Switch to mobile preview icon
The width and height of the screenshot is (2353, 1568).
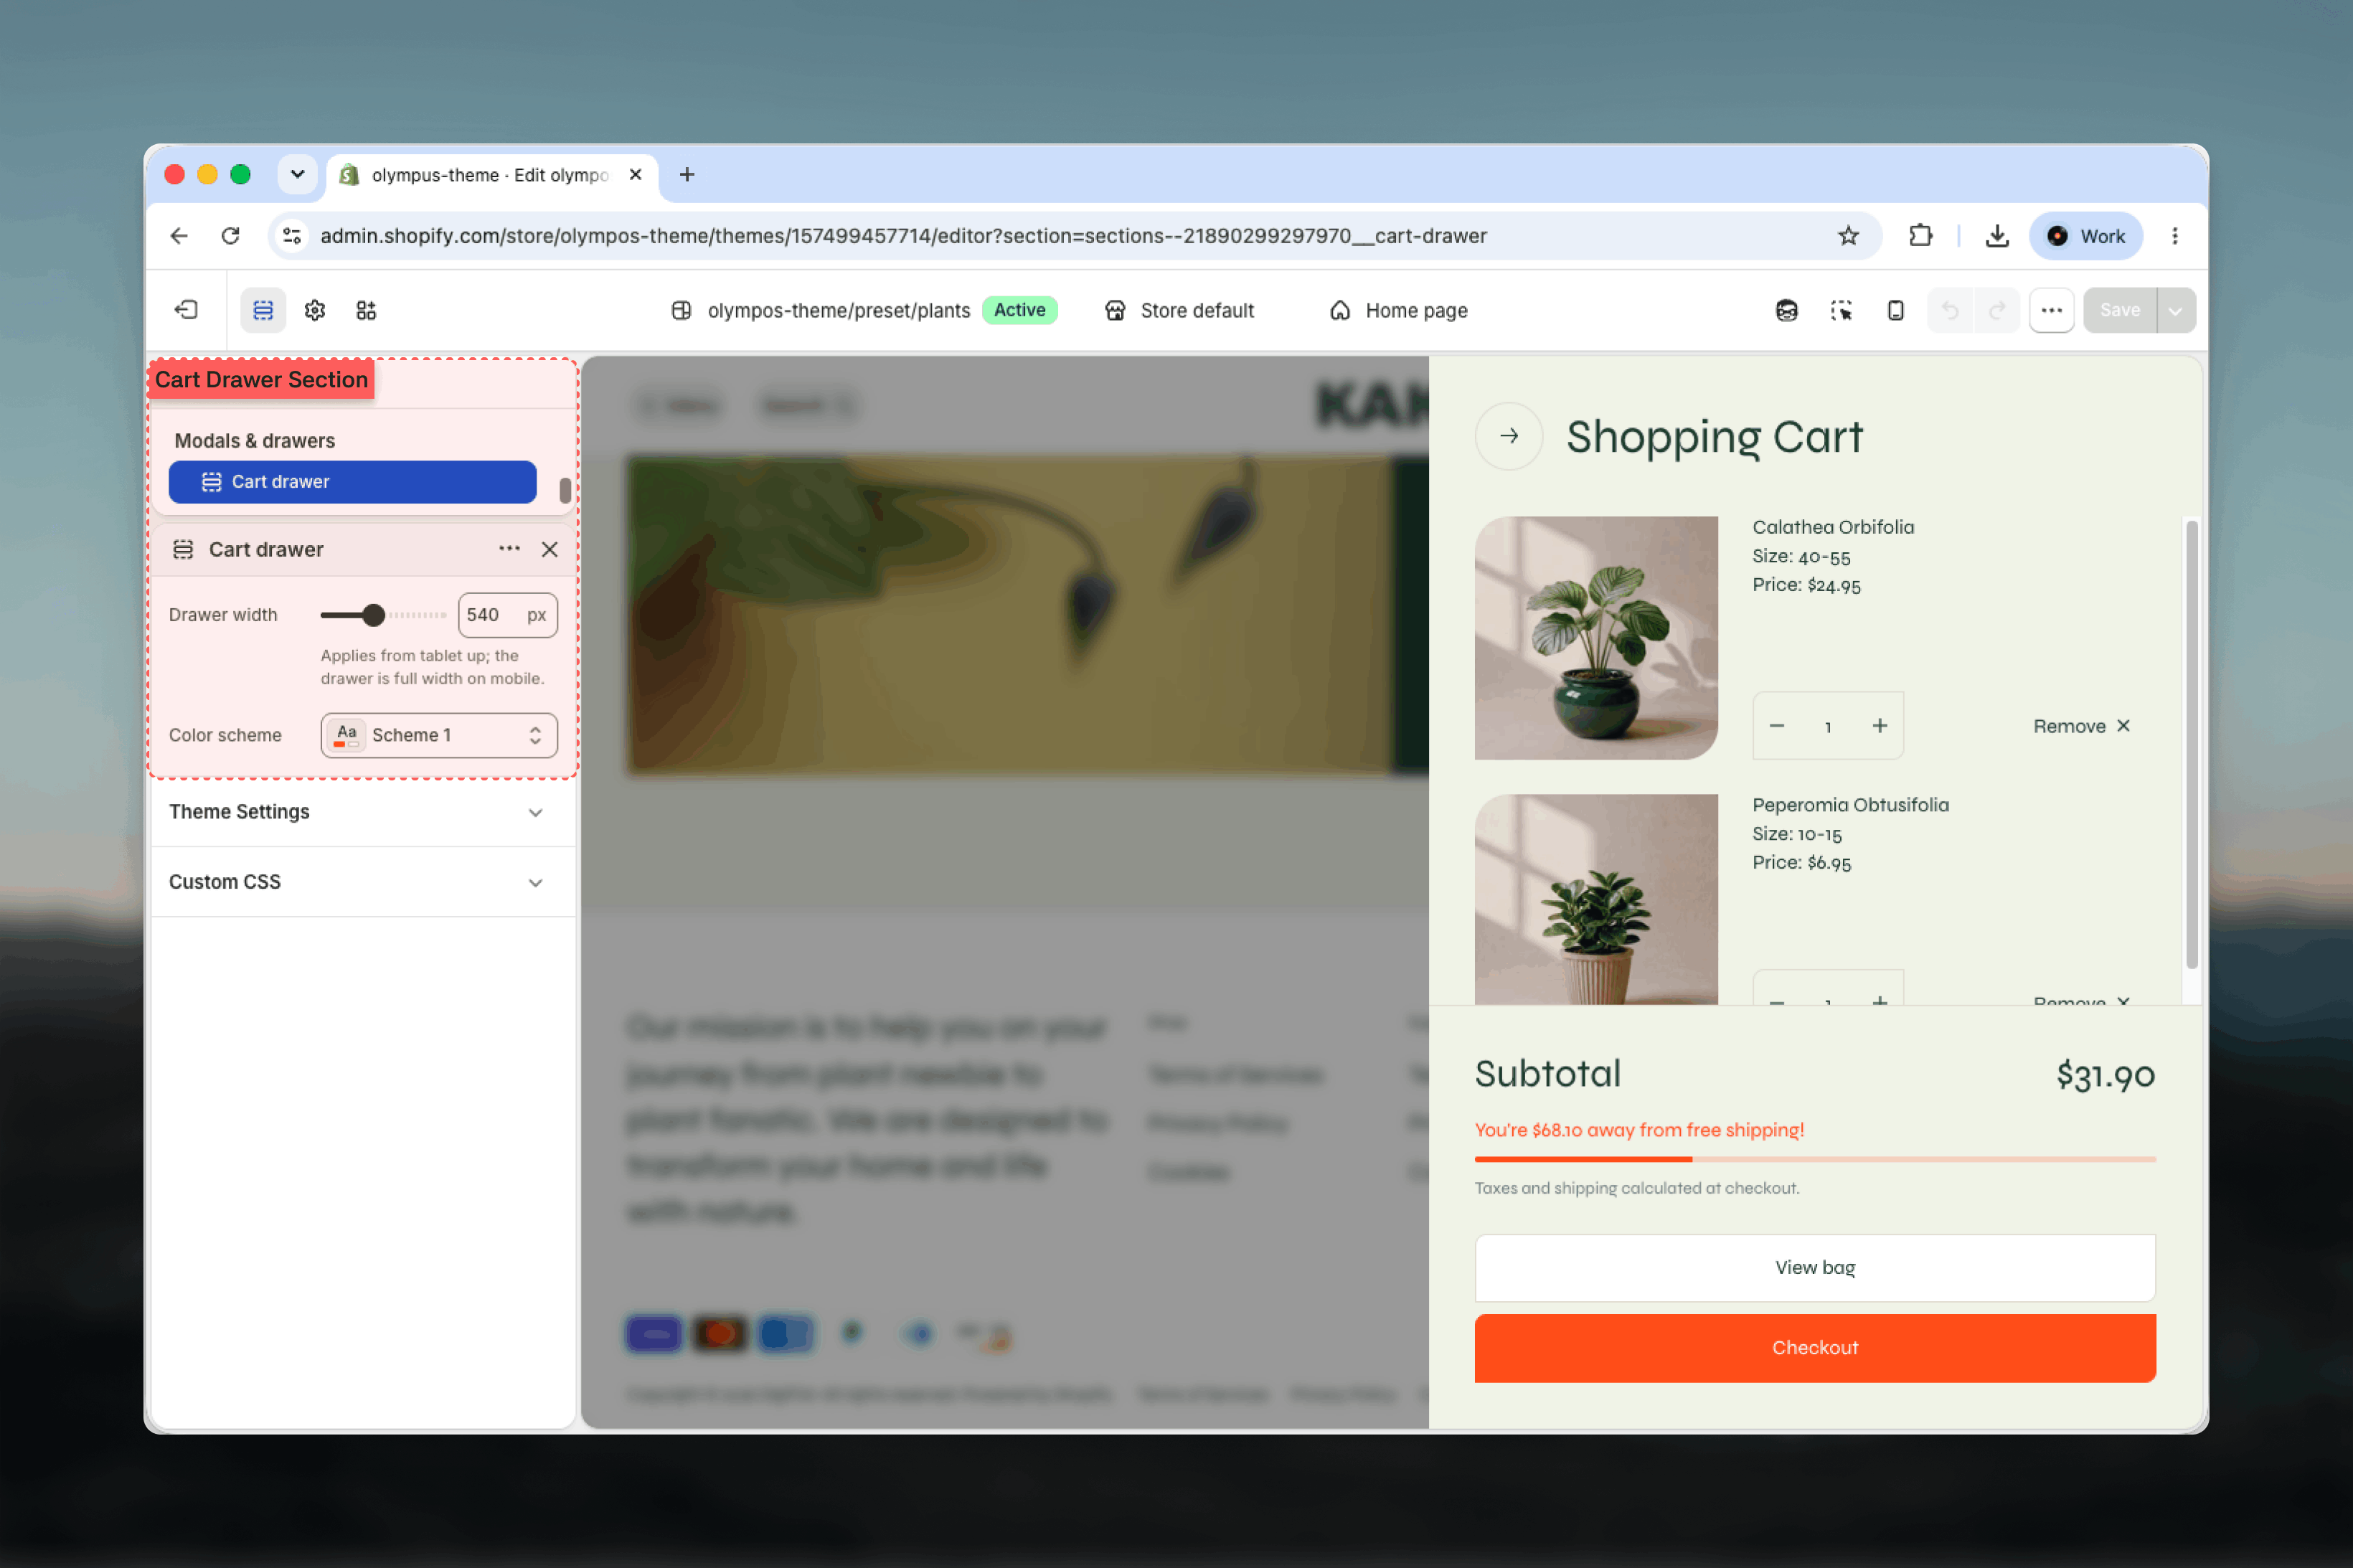click(x=1895, y=310)
